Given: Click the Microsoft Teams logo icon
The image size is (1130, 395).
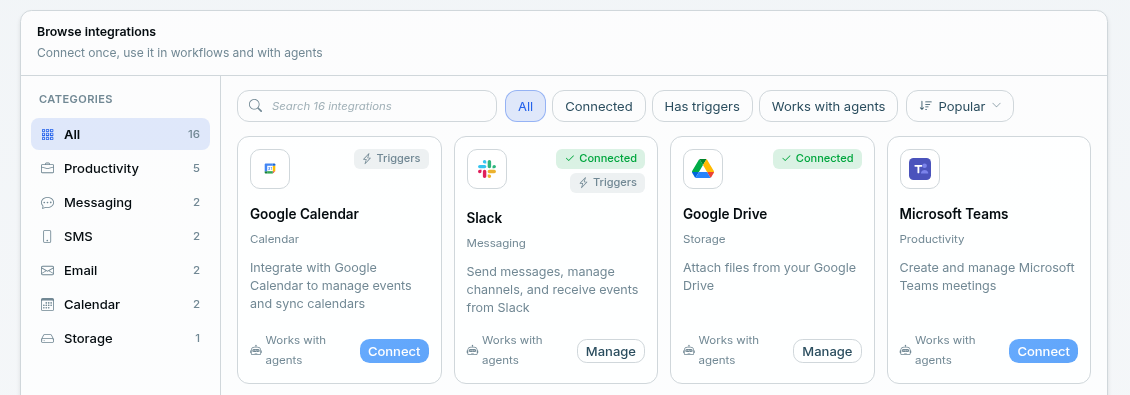Looking at the screenshot, I should tap(920, 169).
